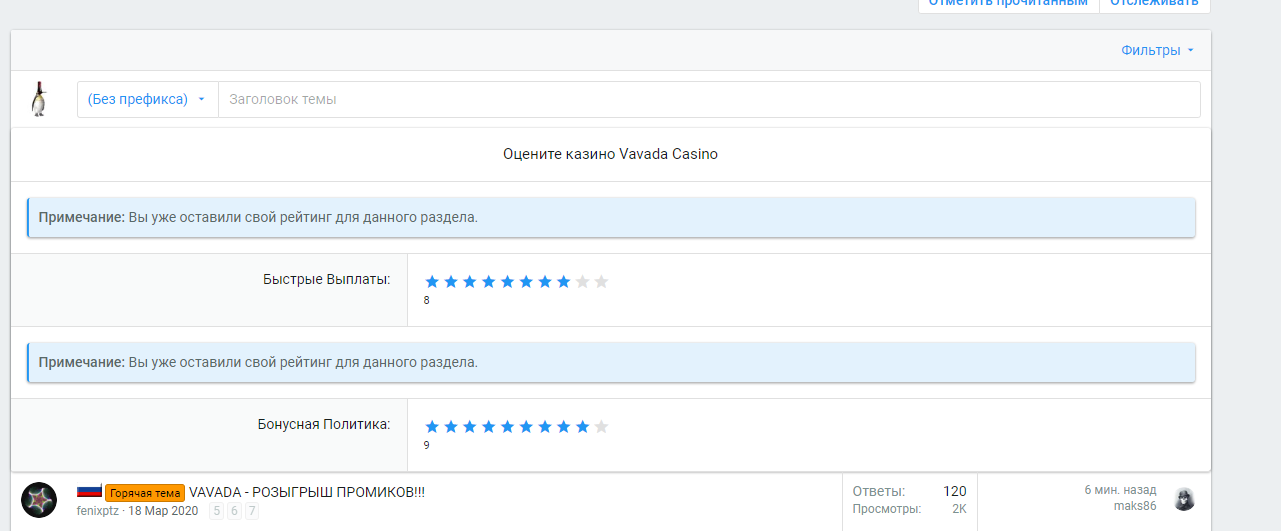Click the Отслеживать button

[1154, 3]
